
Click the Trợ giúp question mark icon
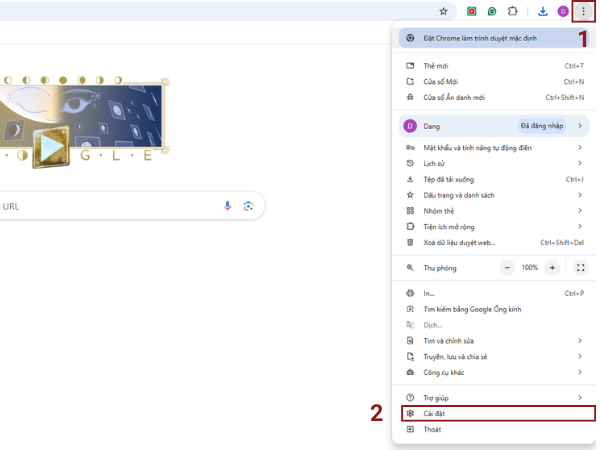click(410, 398)
